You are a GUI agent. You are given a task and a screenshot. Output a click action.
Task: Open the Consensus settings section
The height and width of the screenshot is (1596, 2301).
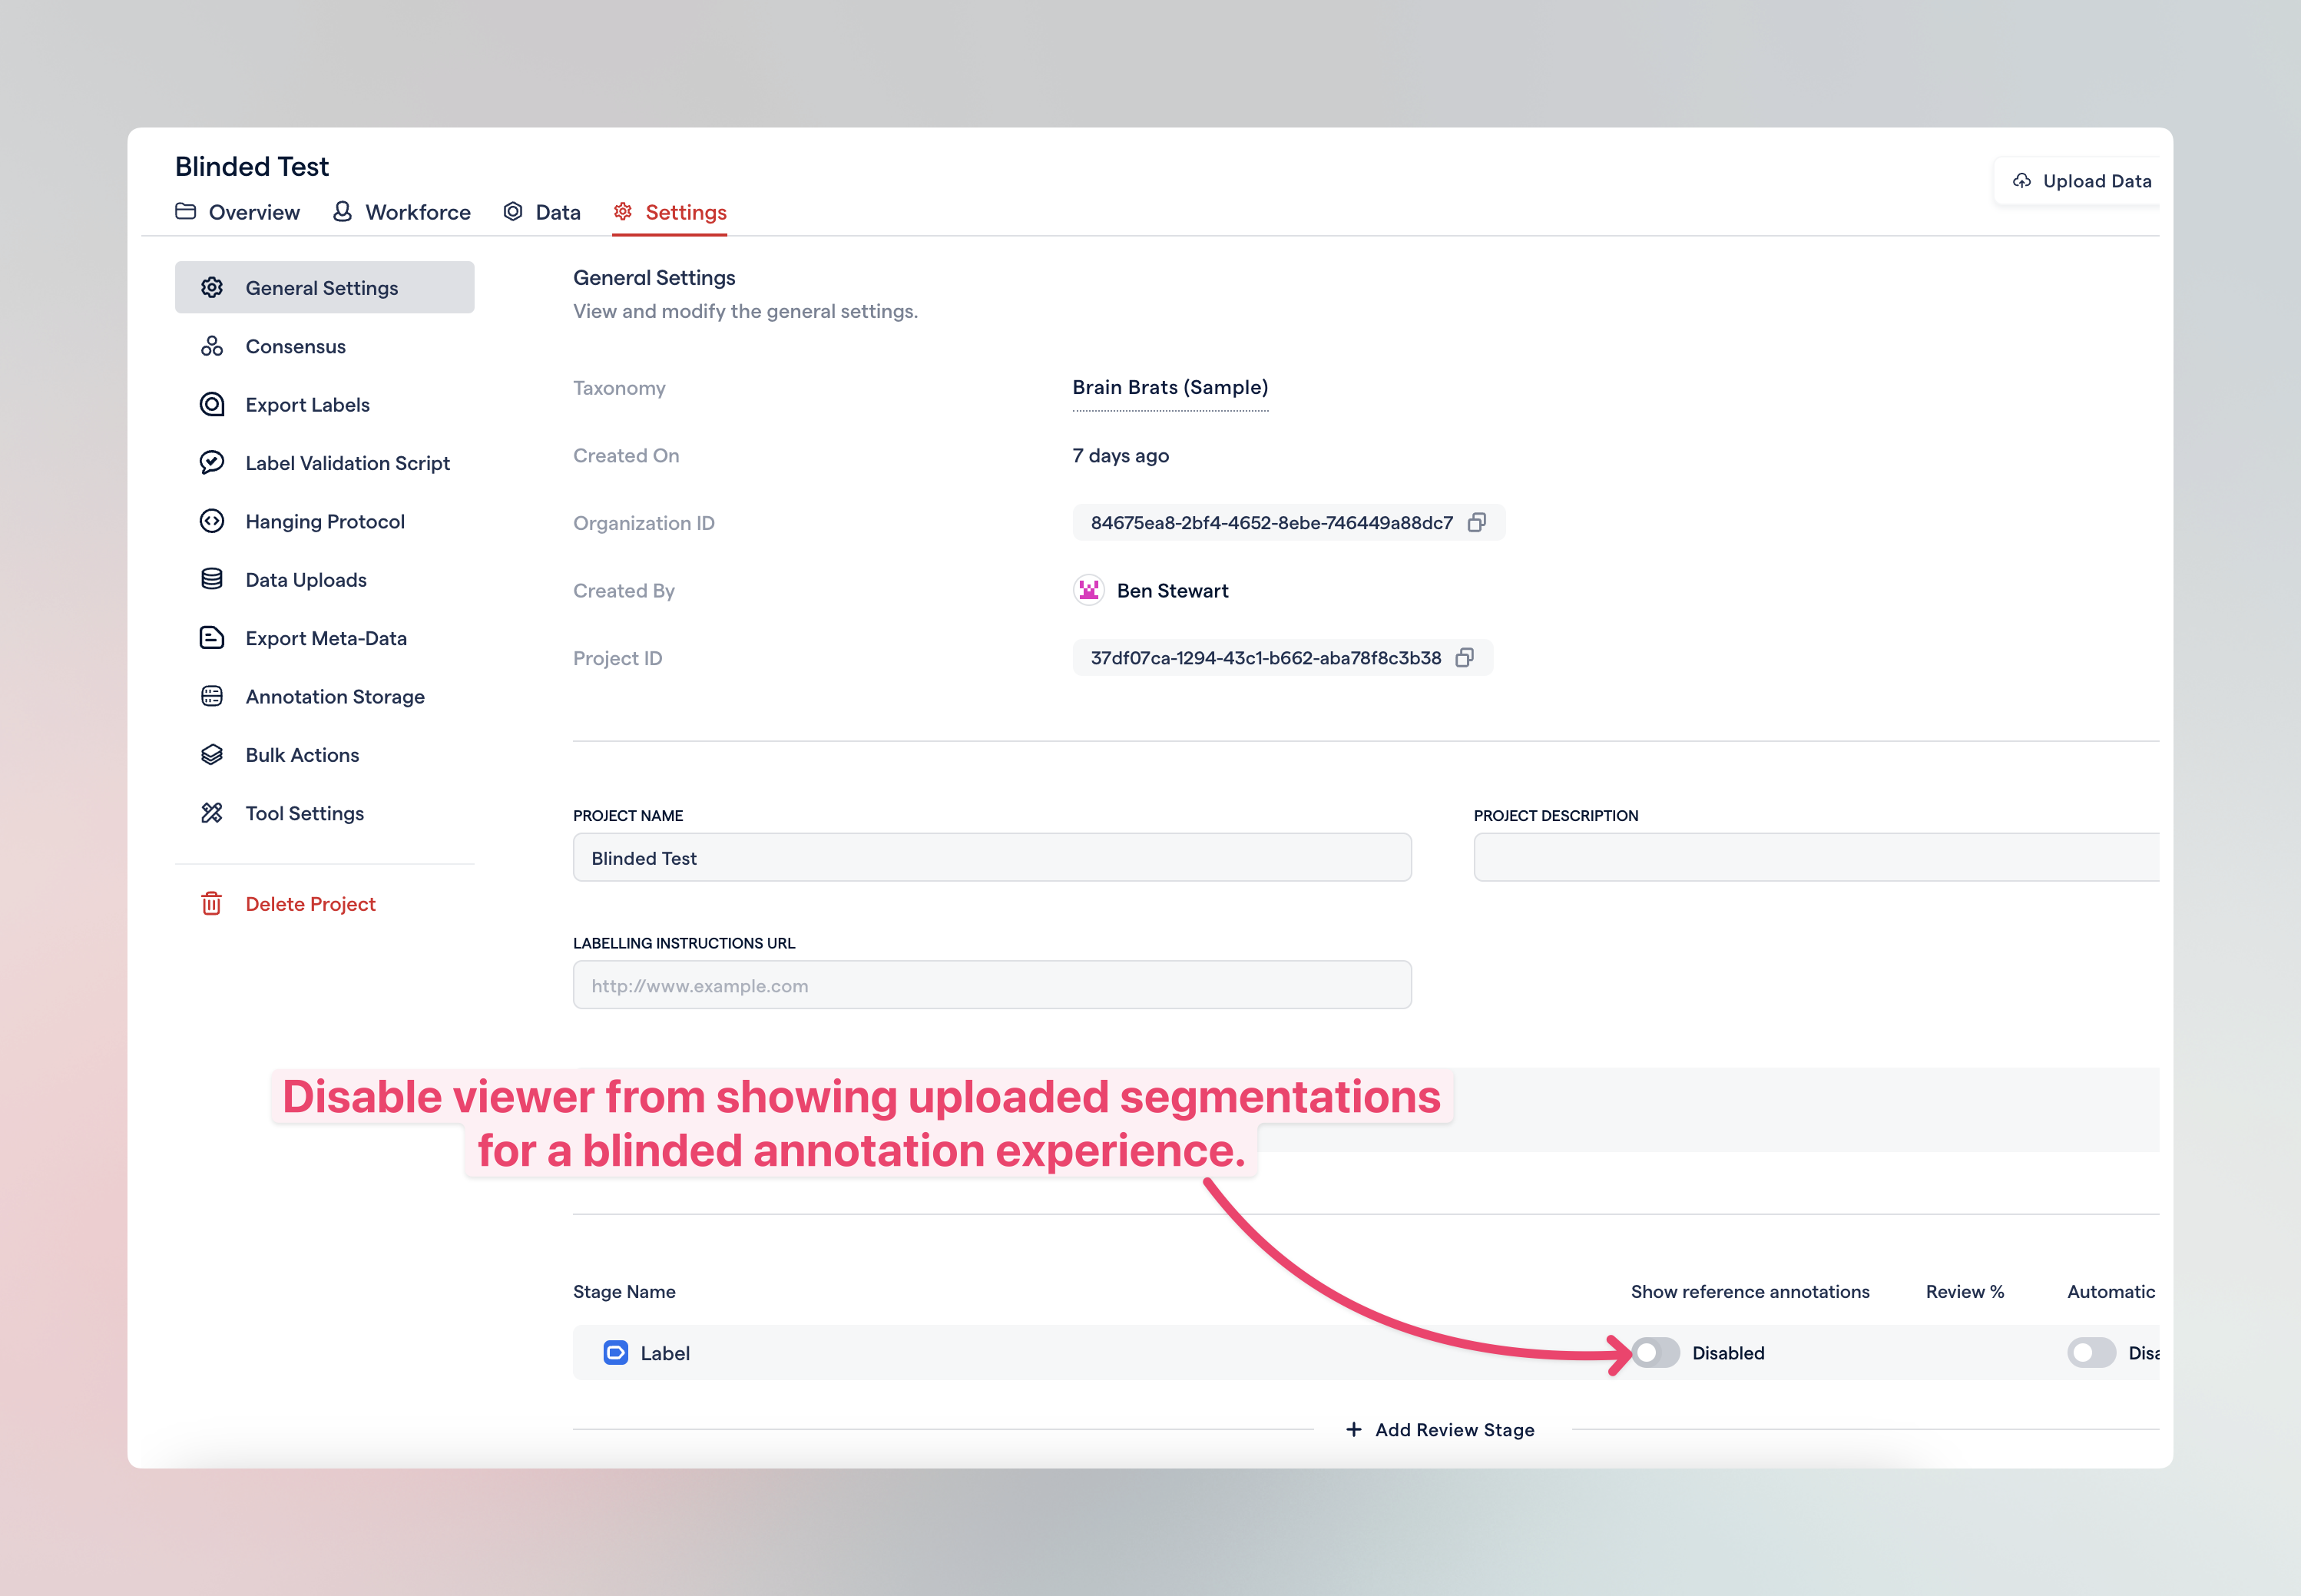pyautogui.click(x=324, y=346)
